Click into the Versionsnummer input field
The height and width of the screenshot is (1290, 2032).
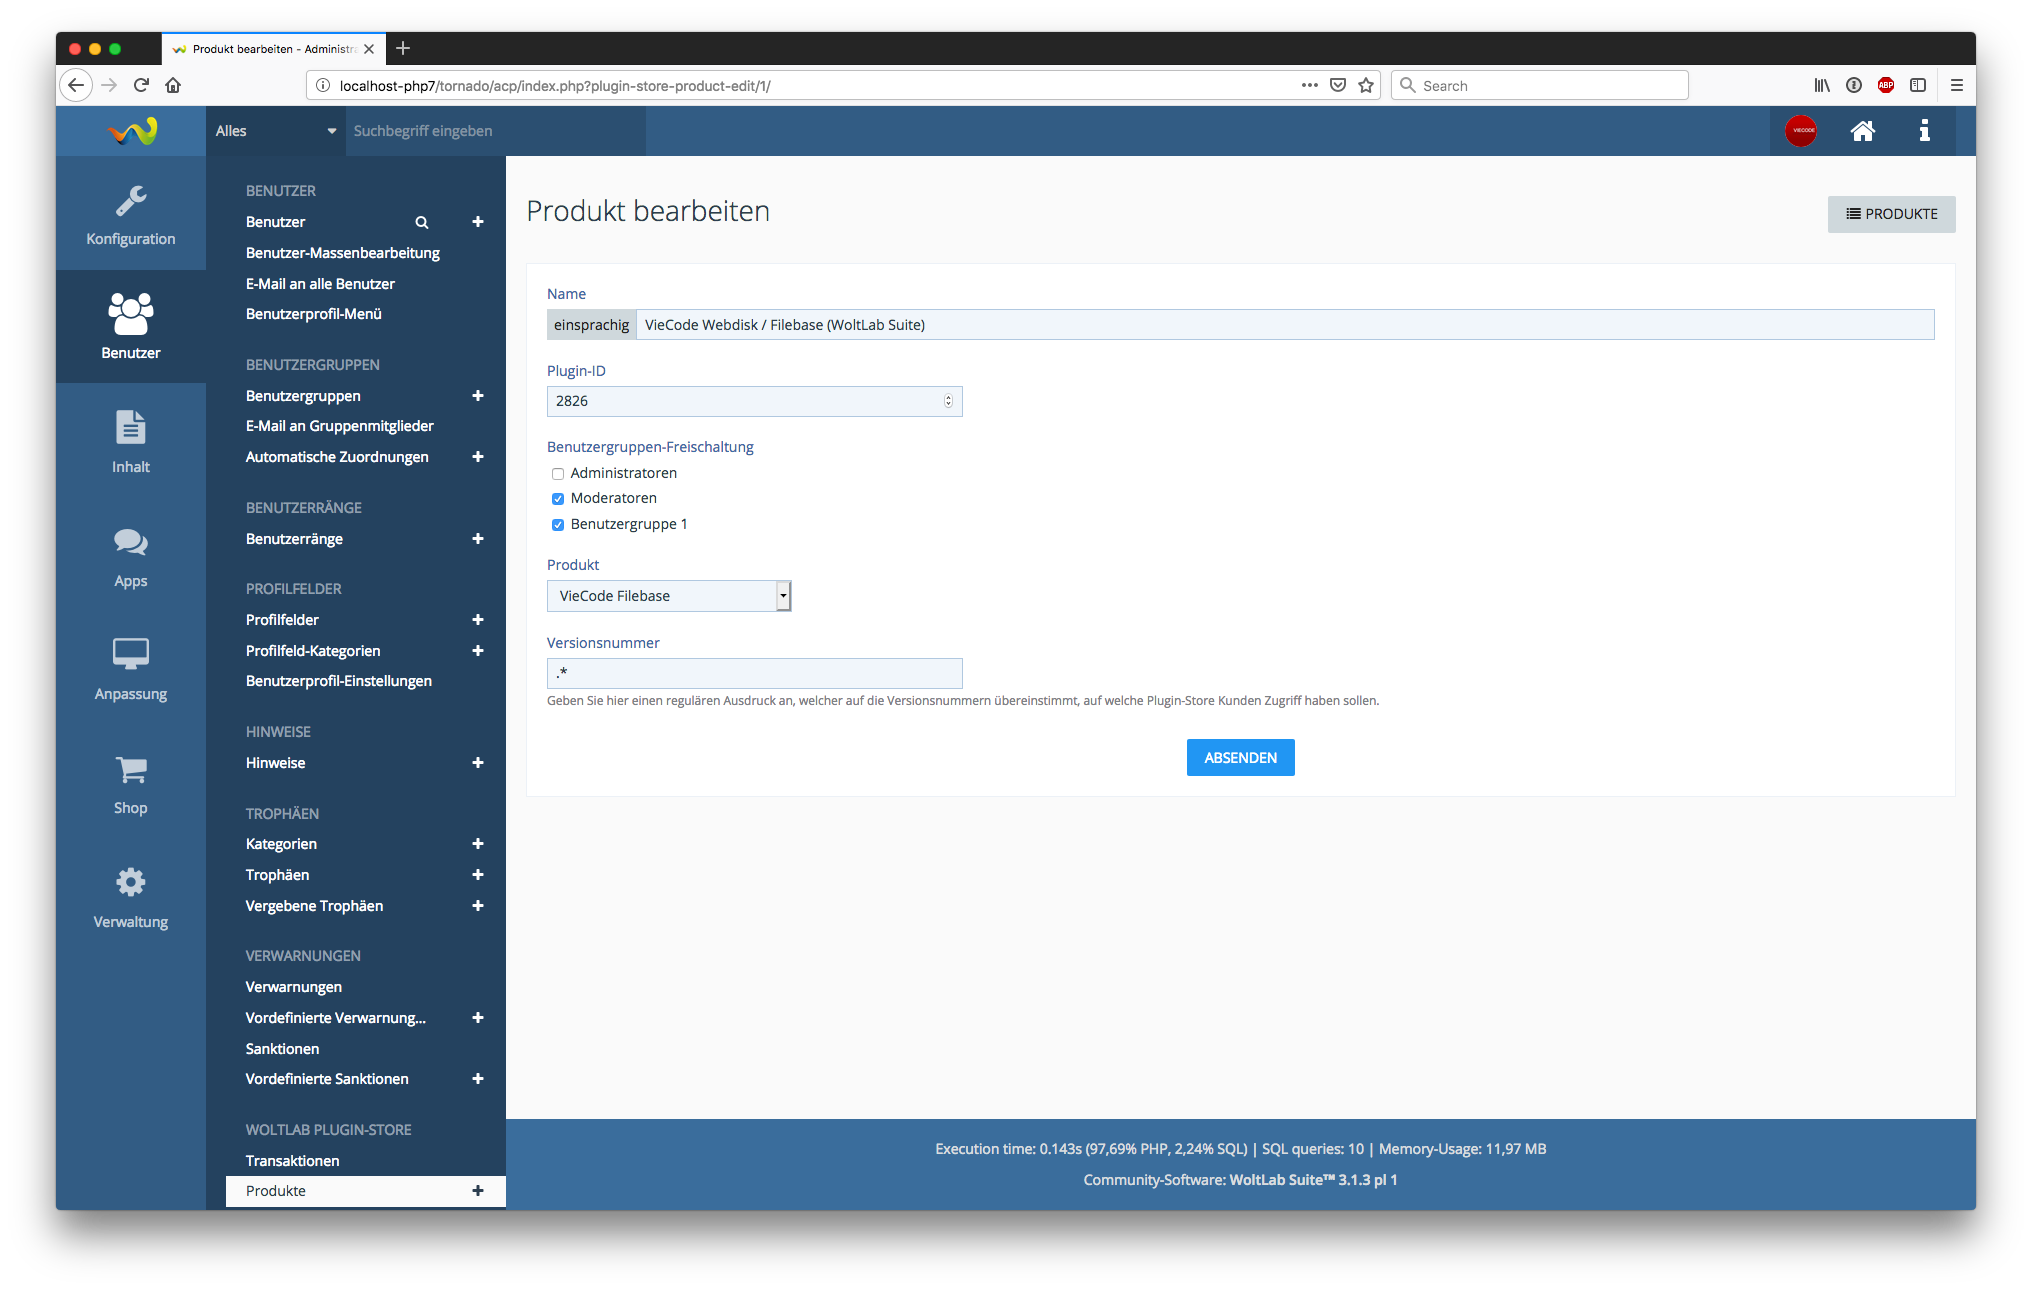point(754,673)
